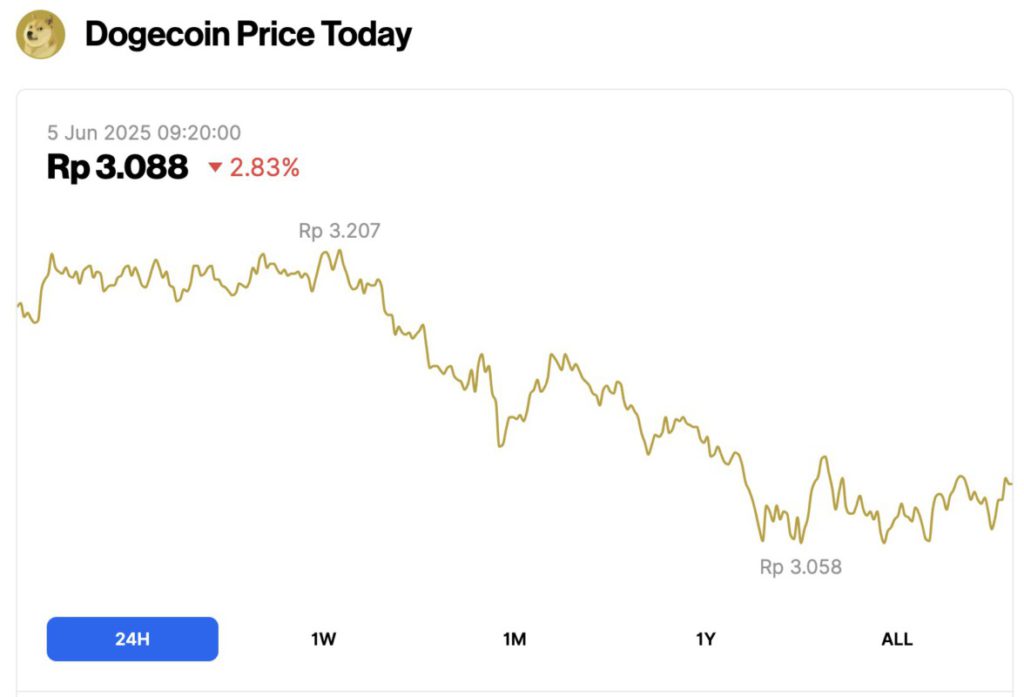Click the Rp 3.058 low label

coord(800,566)
